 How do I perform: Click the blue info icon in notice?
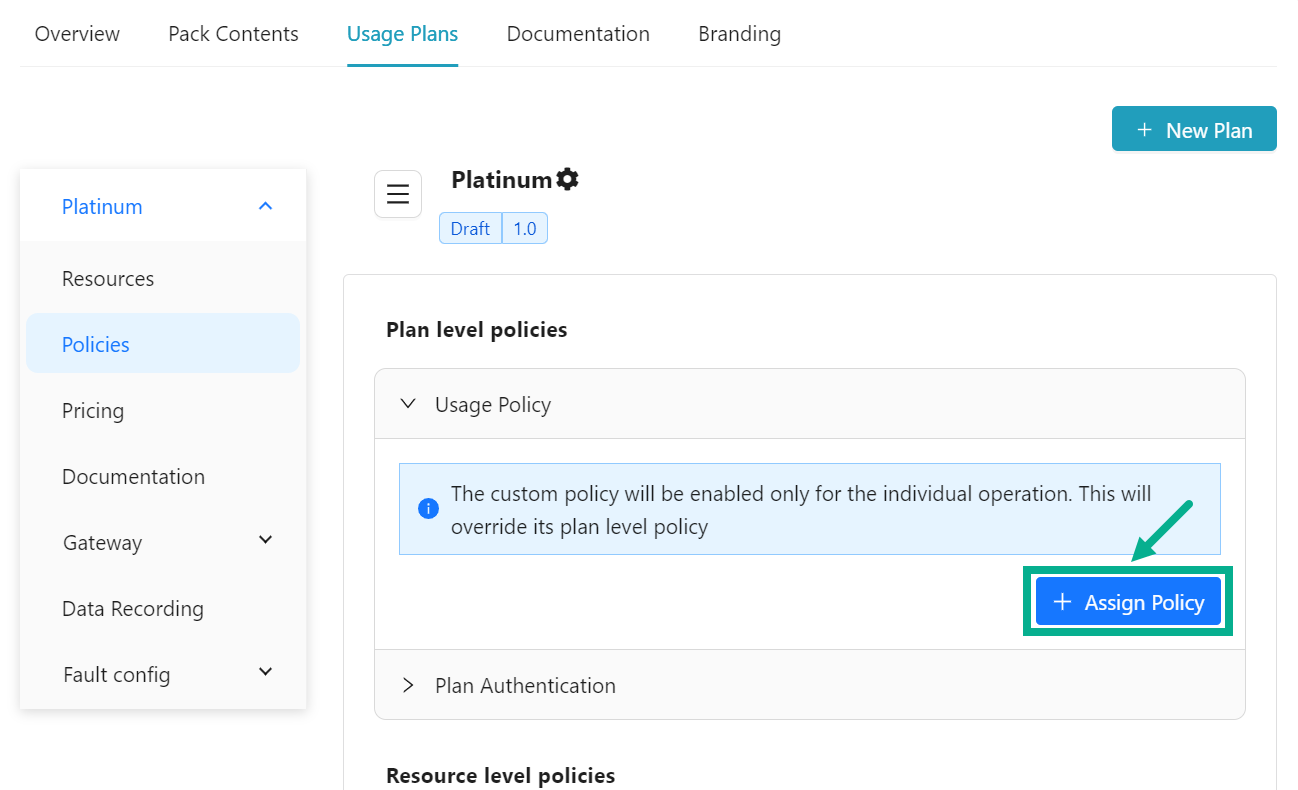point(428,509)
